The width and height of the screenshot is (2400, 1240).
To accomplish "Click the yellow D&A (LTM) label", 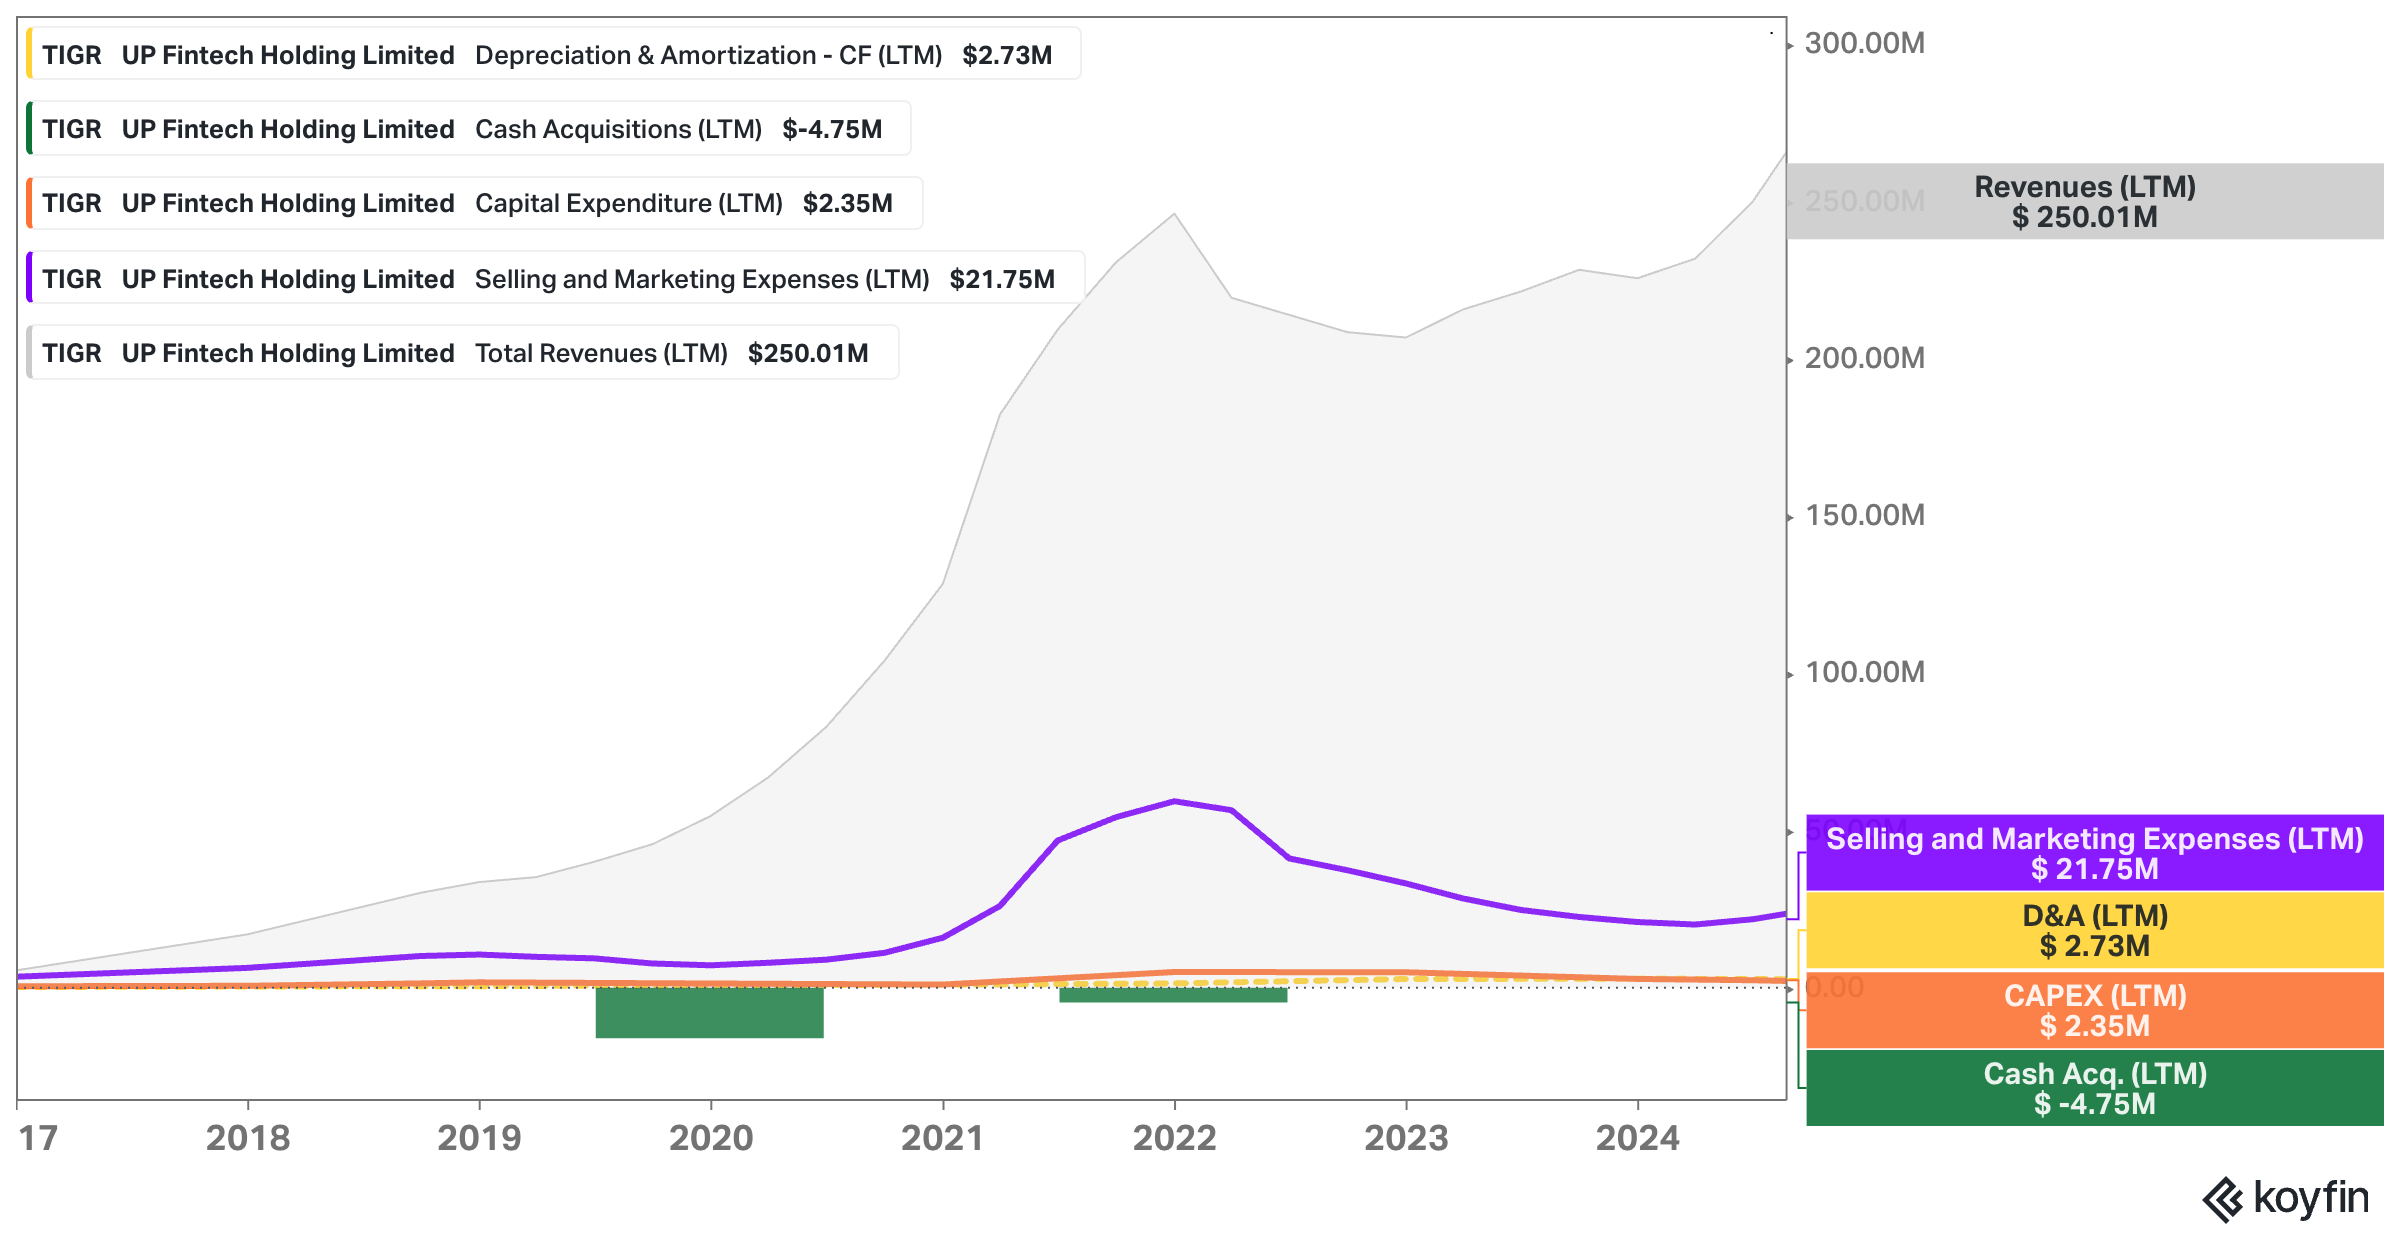I will click(2094, 930).
